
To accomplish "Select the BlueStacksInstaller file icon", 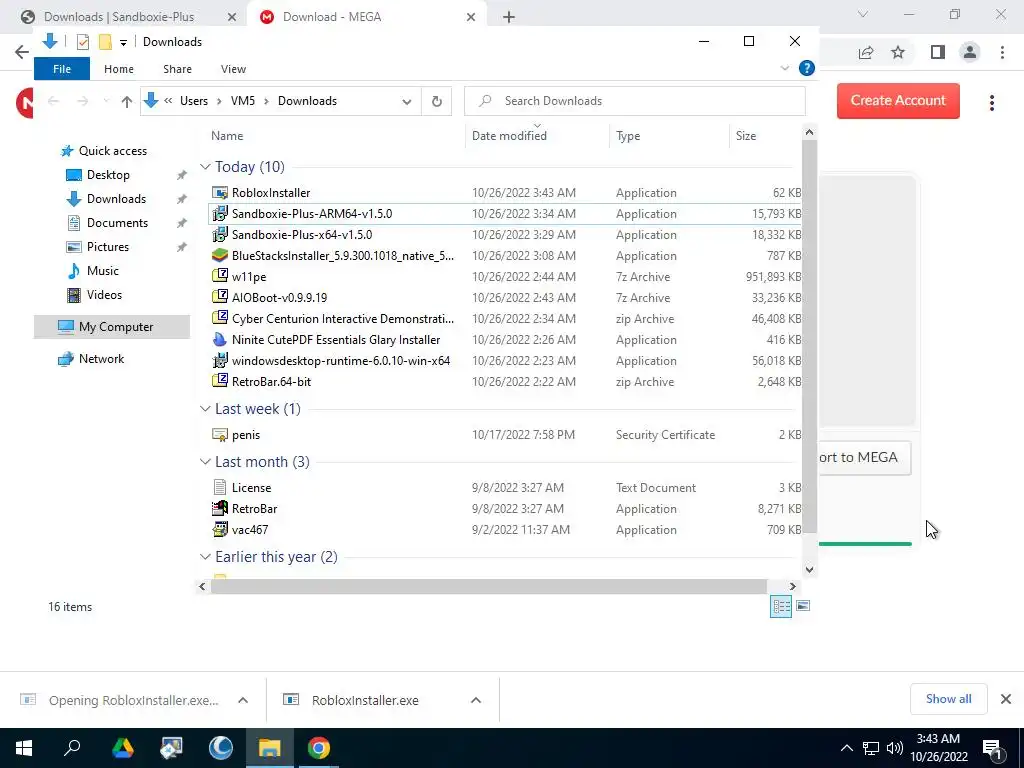I will (220, 255).
